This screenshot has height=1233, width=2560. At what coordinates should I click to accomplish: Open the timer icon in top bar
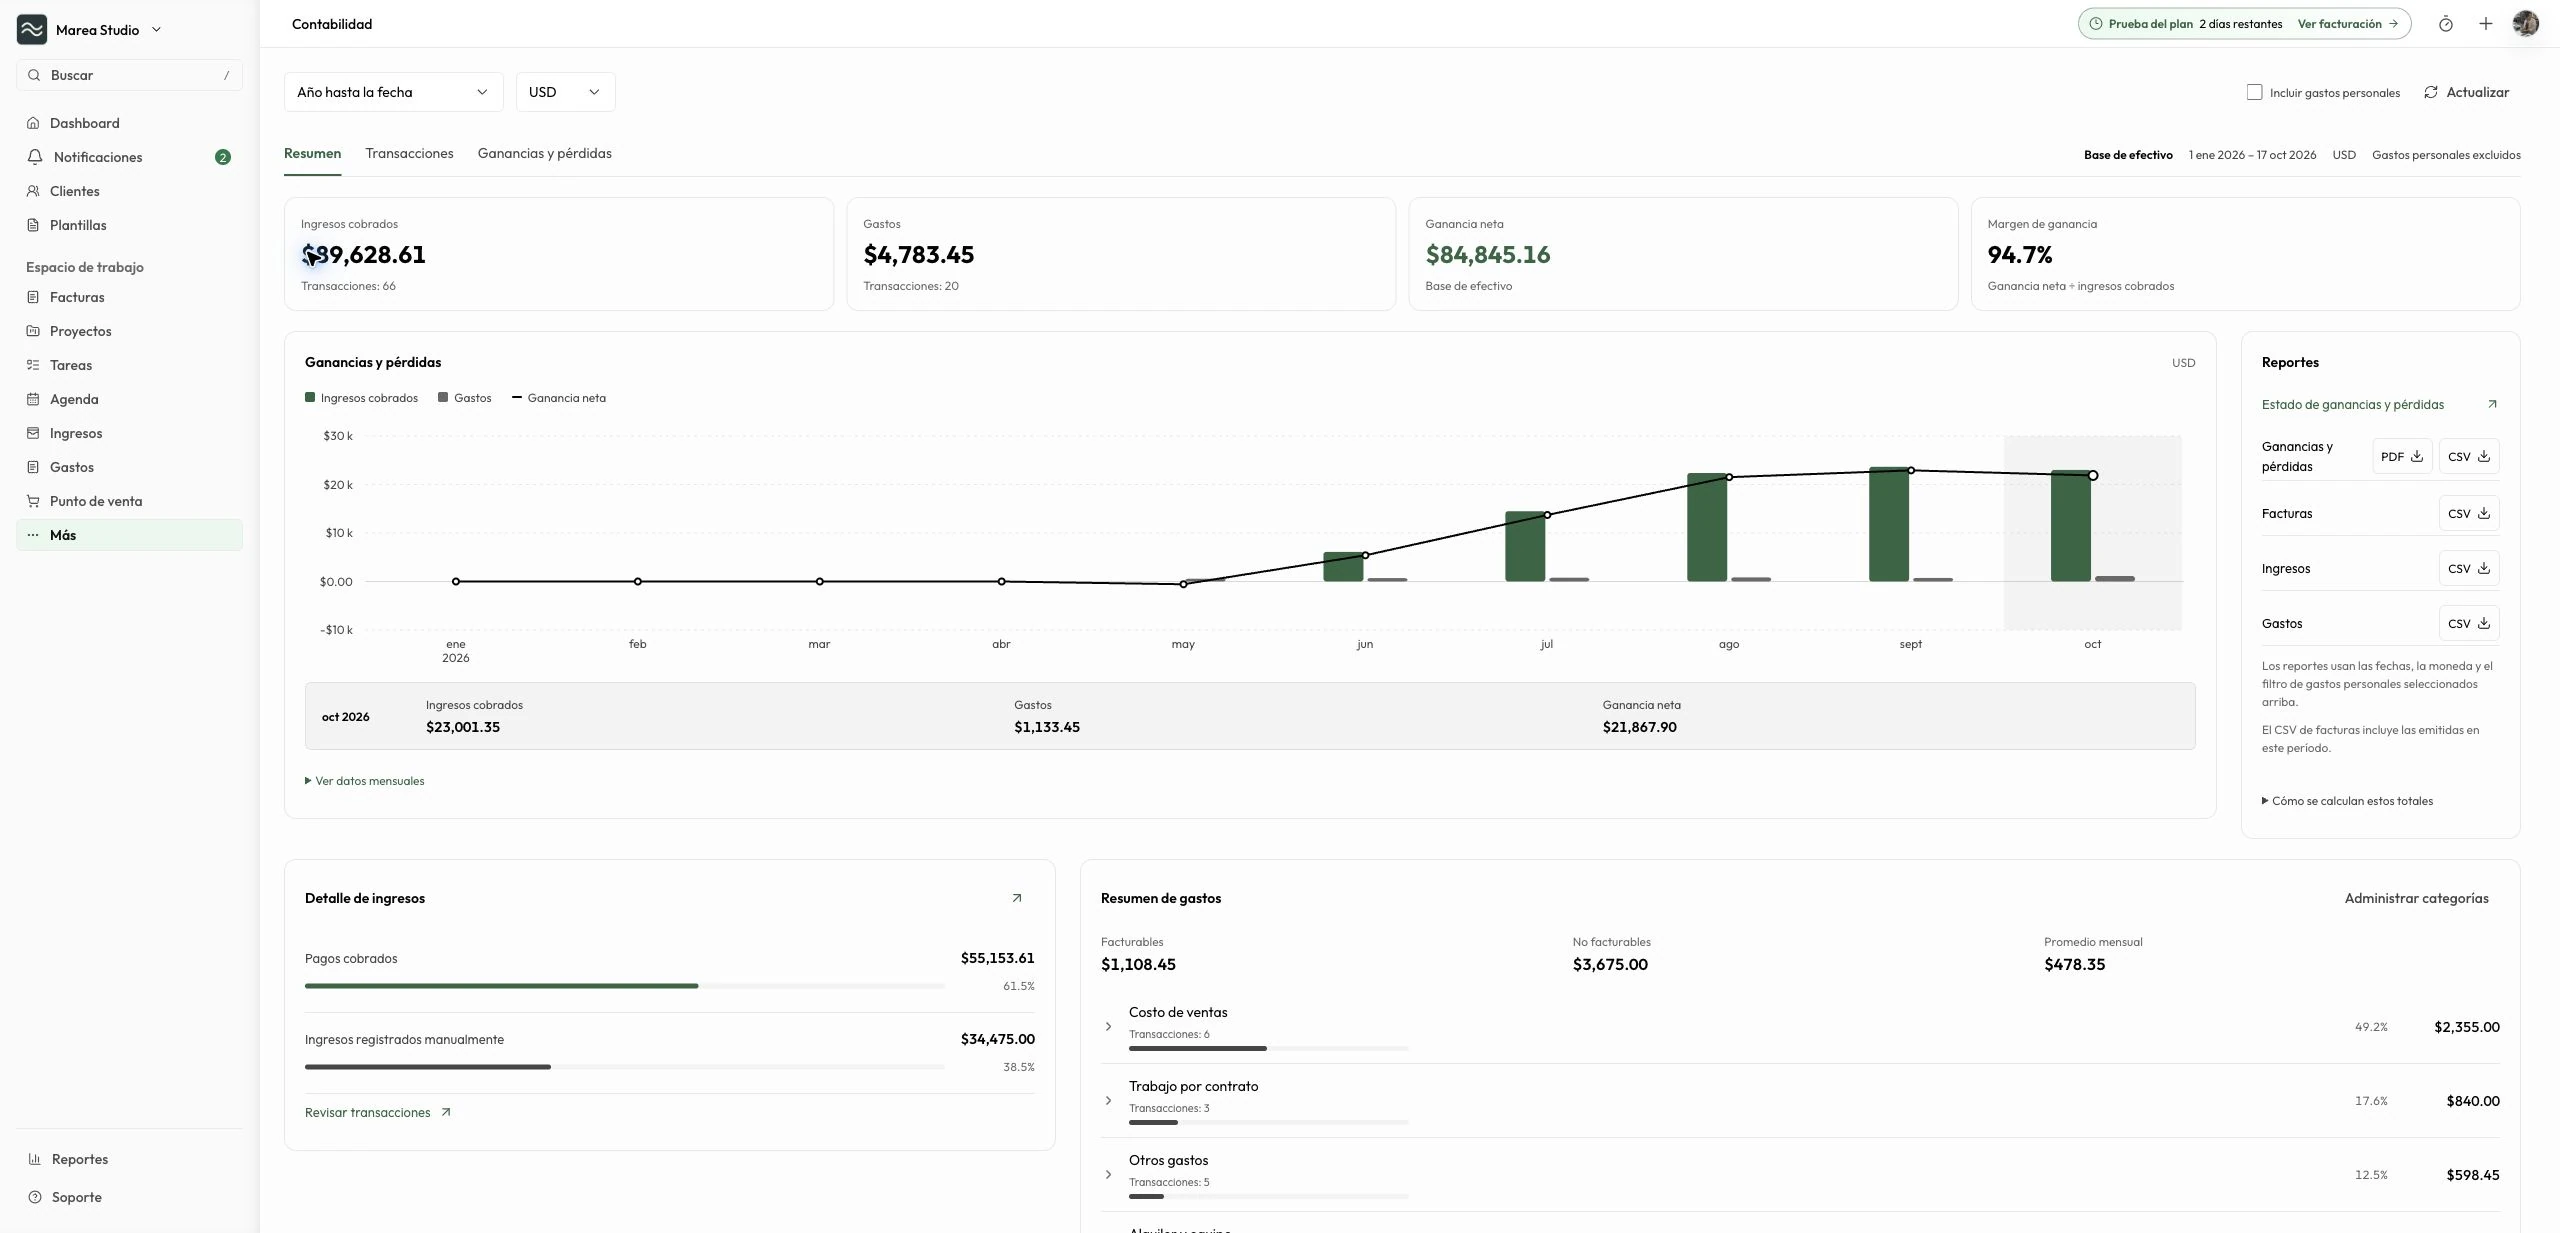(2445, 24)
